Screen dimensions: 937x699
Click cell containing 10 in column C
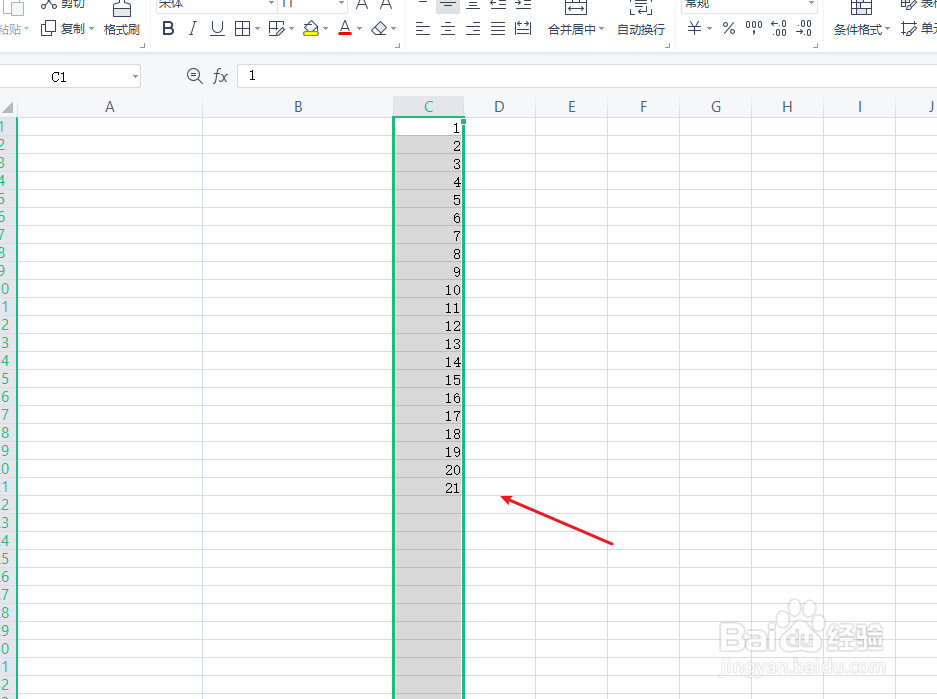(x=428, y=289)
